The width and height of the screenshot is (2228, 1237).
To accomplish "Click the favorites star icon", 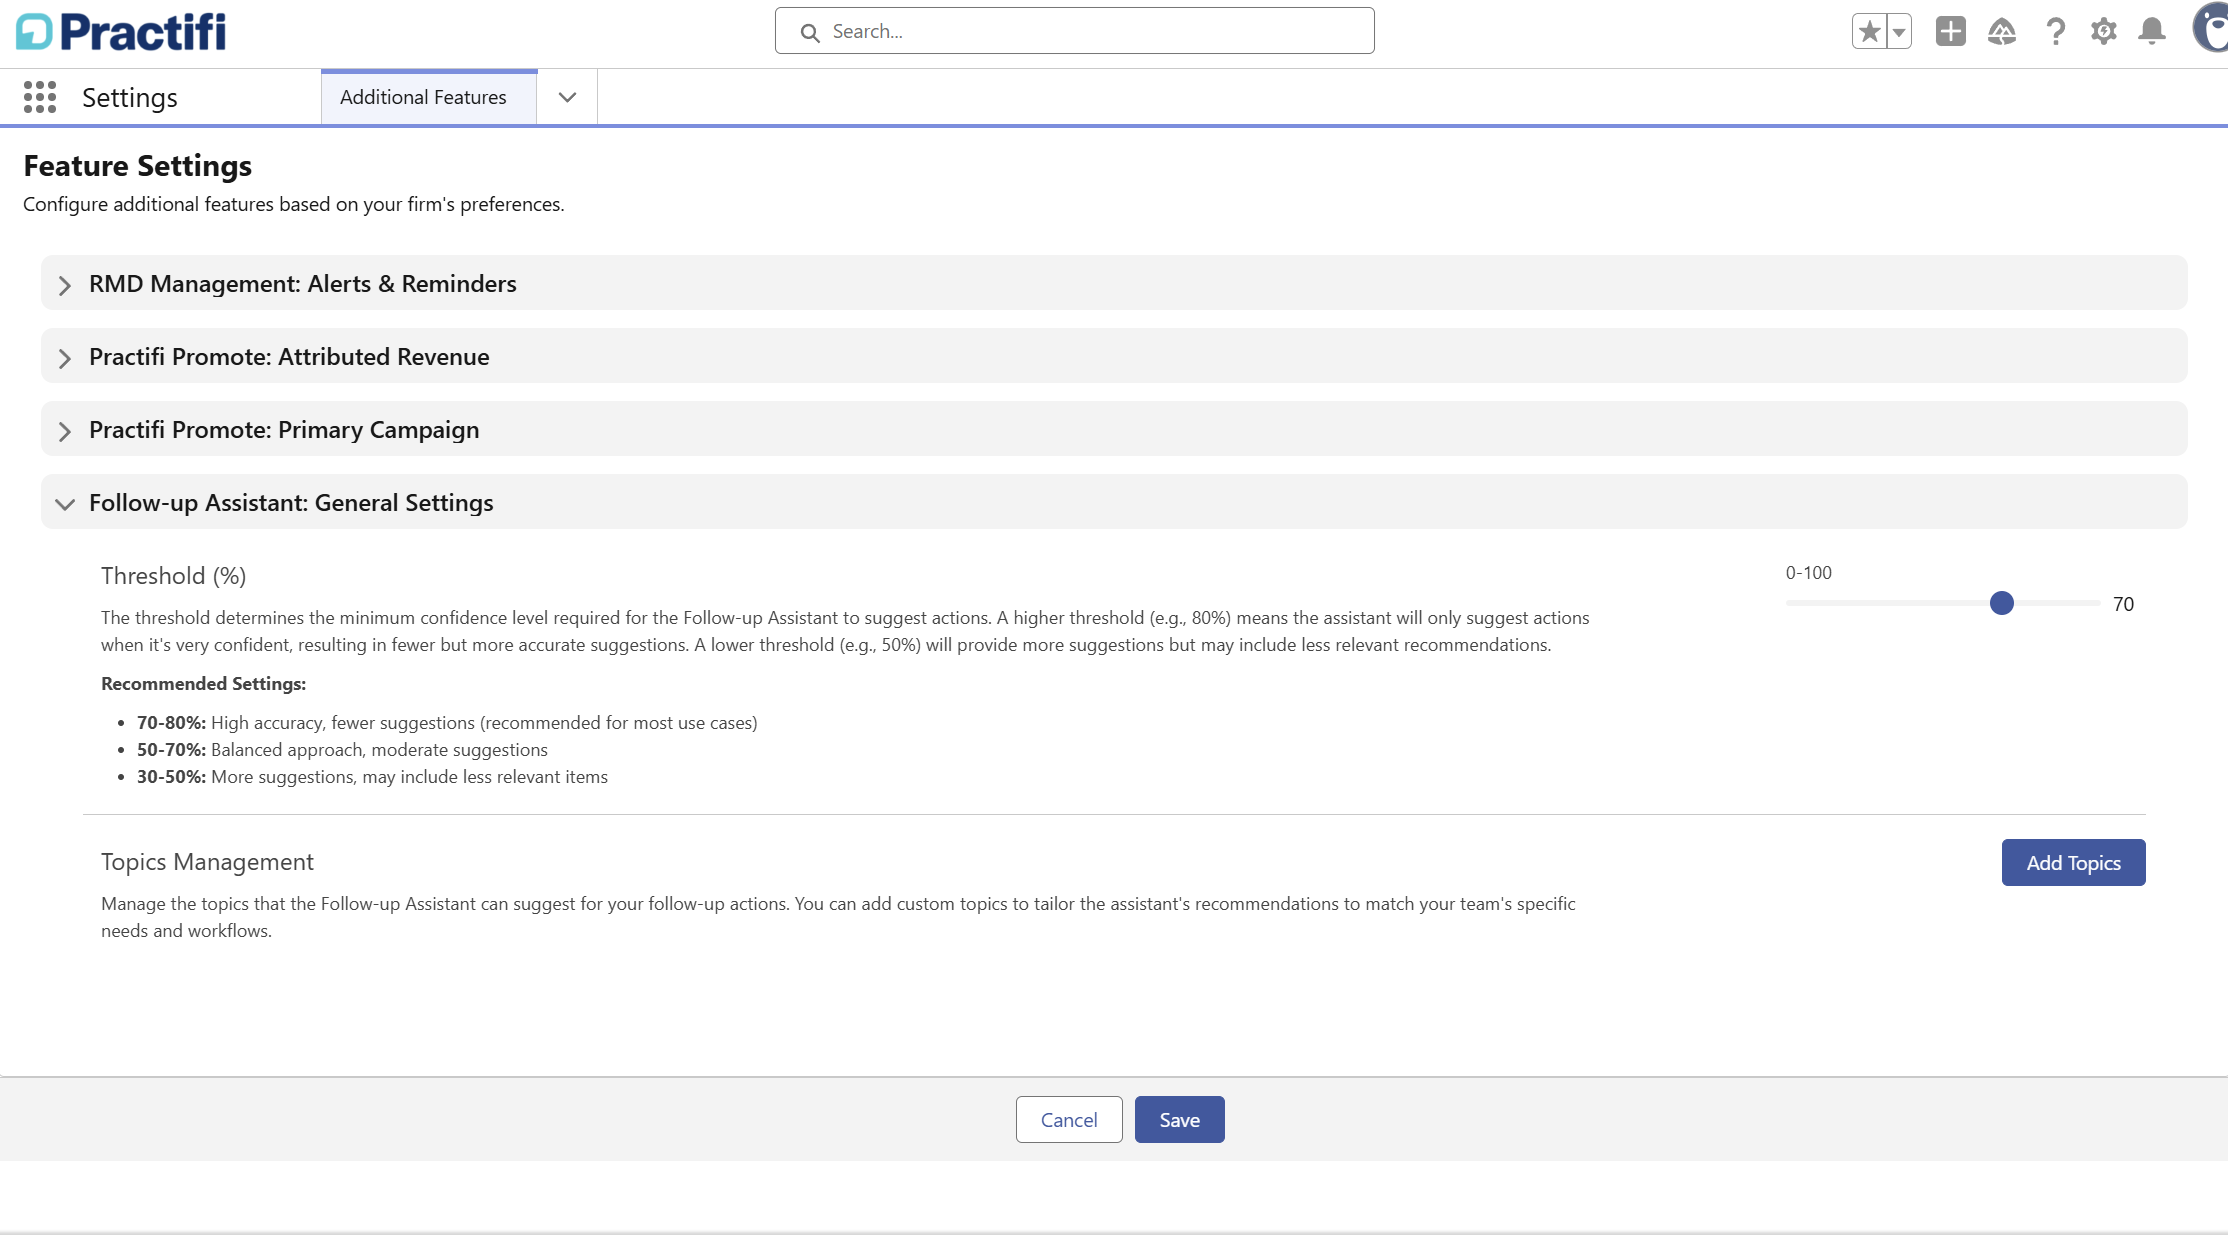I will click(x=1869, y=31).
